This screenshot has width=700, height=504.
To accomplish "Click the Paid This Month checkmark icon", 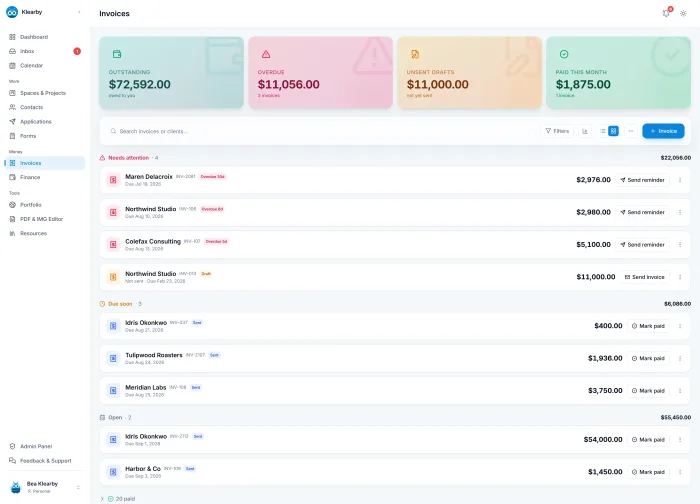I will tap(564, 54).
